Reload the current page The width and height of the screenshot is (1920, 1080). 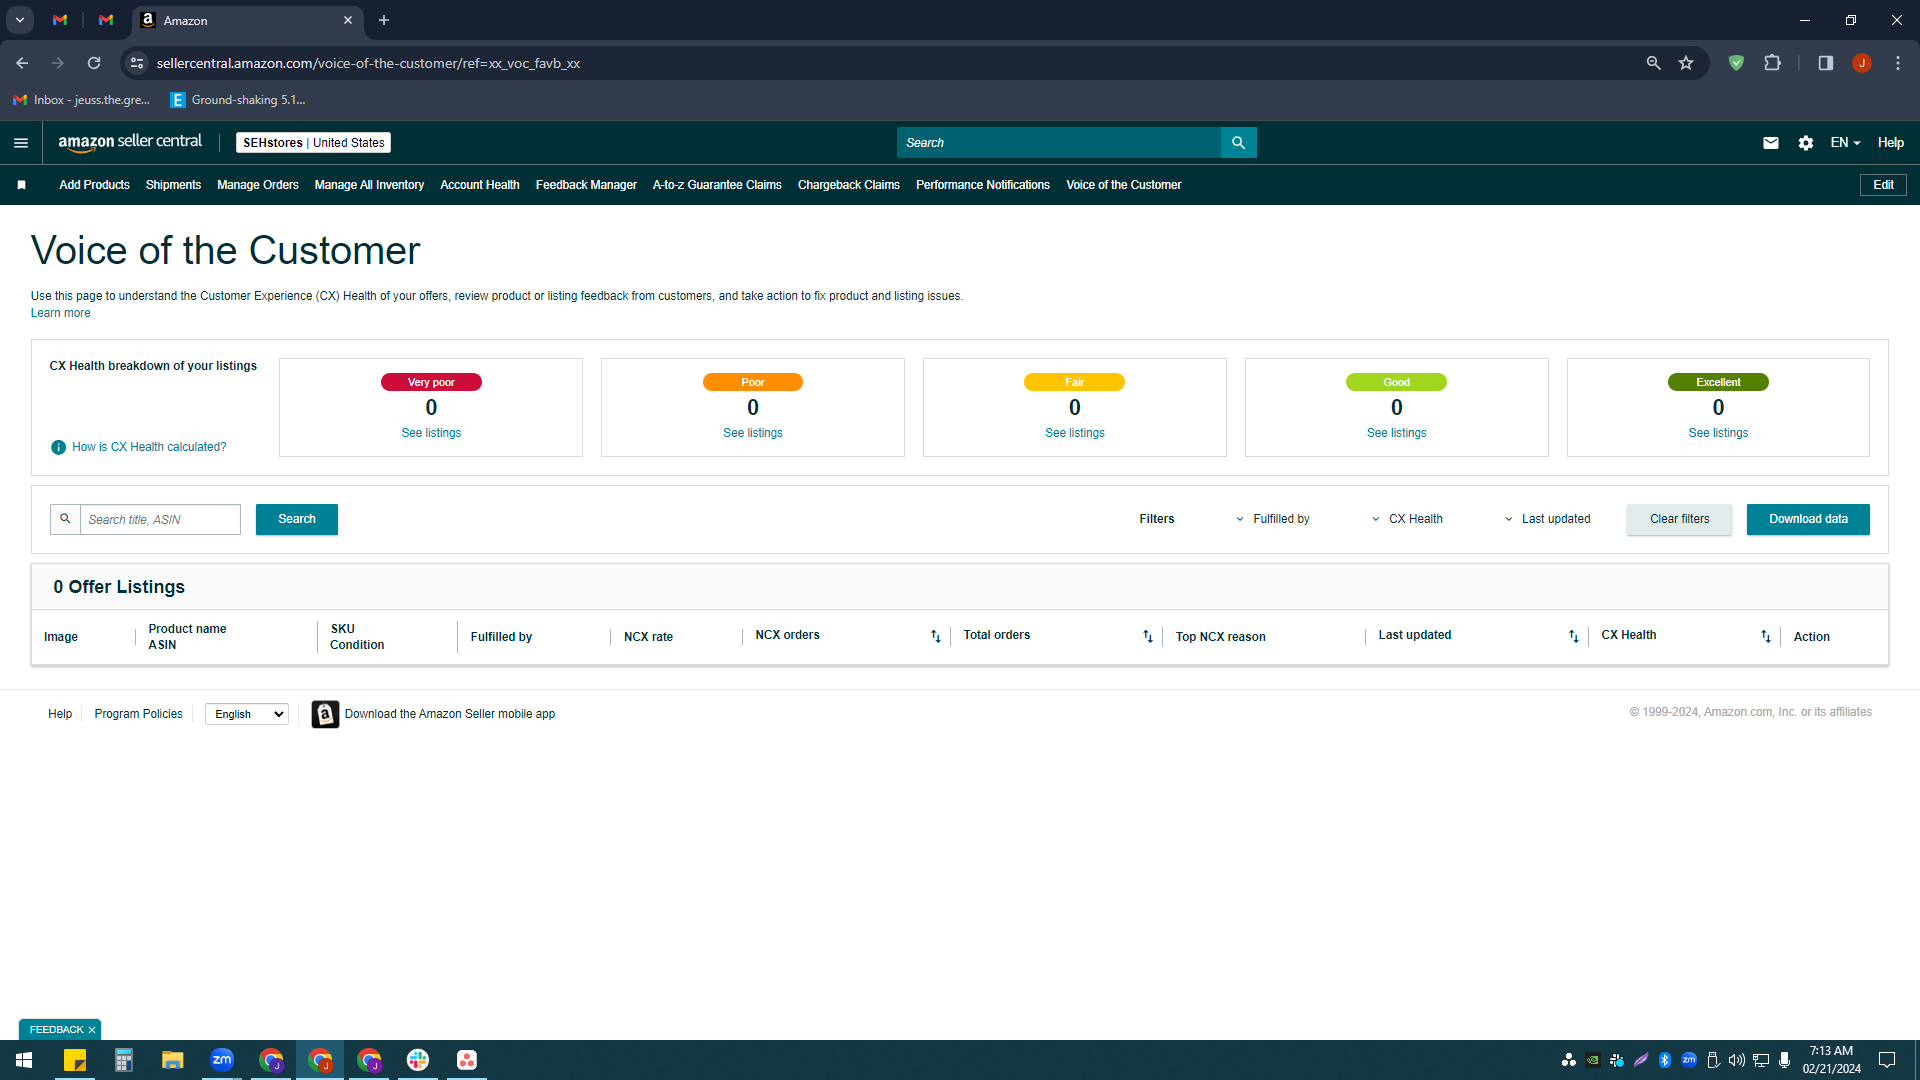click(94, 63)
